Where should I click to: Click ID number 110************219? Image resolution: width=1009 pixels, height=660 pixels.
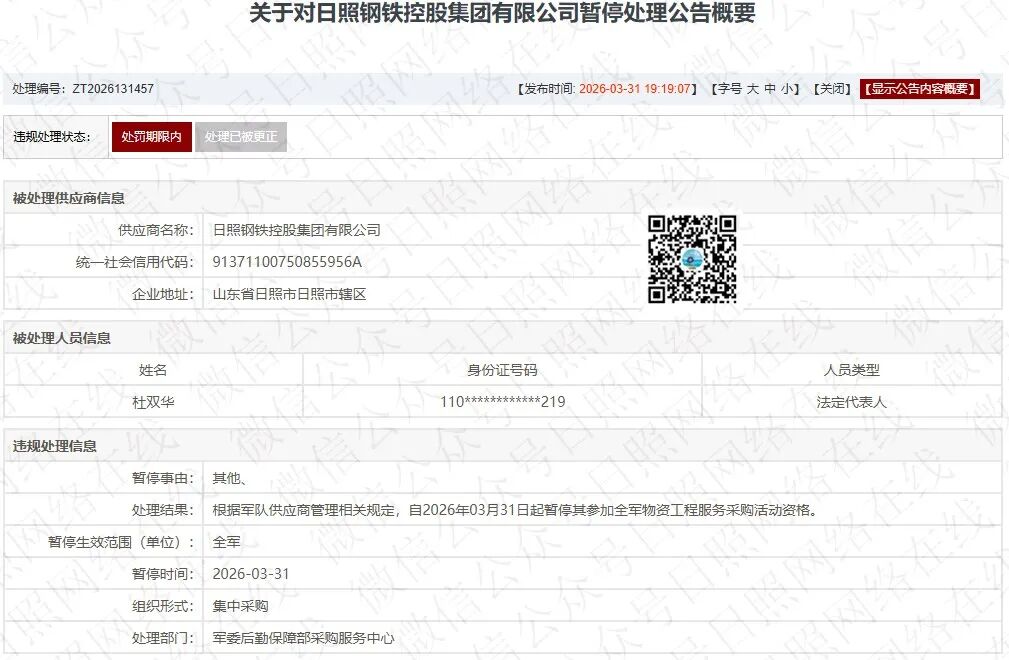coord(503,402)
